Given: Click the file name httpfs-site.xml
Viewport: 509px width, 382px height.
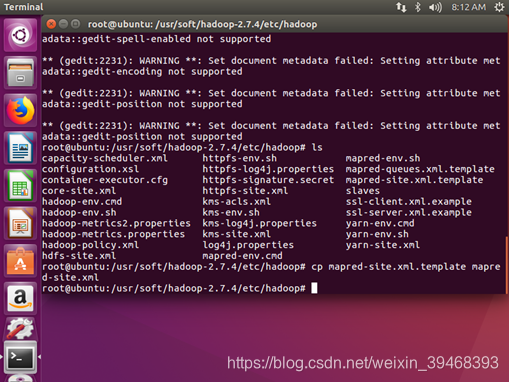Looking at the screenshot, I should point(245,191).
